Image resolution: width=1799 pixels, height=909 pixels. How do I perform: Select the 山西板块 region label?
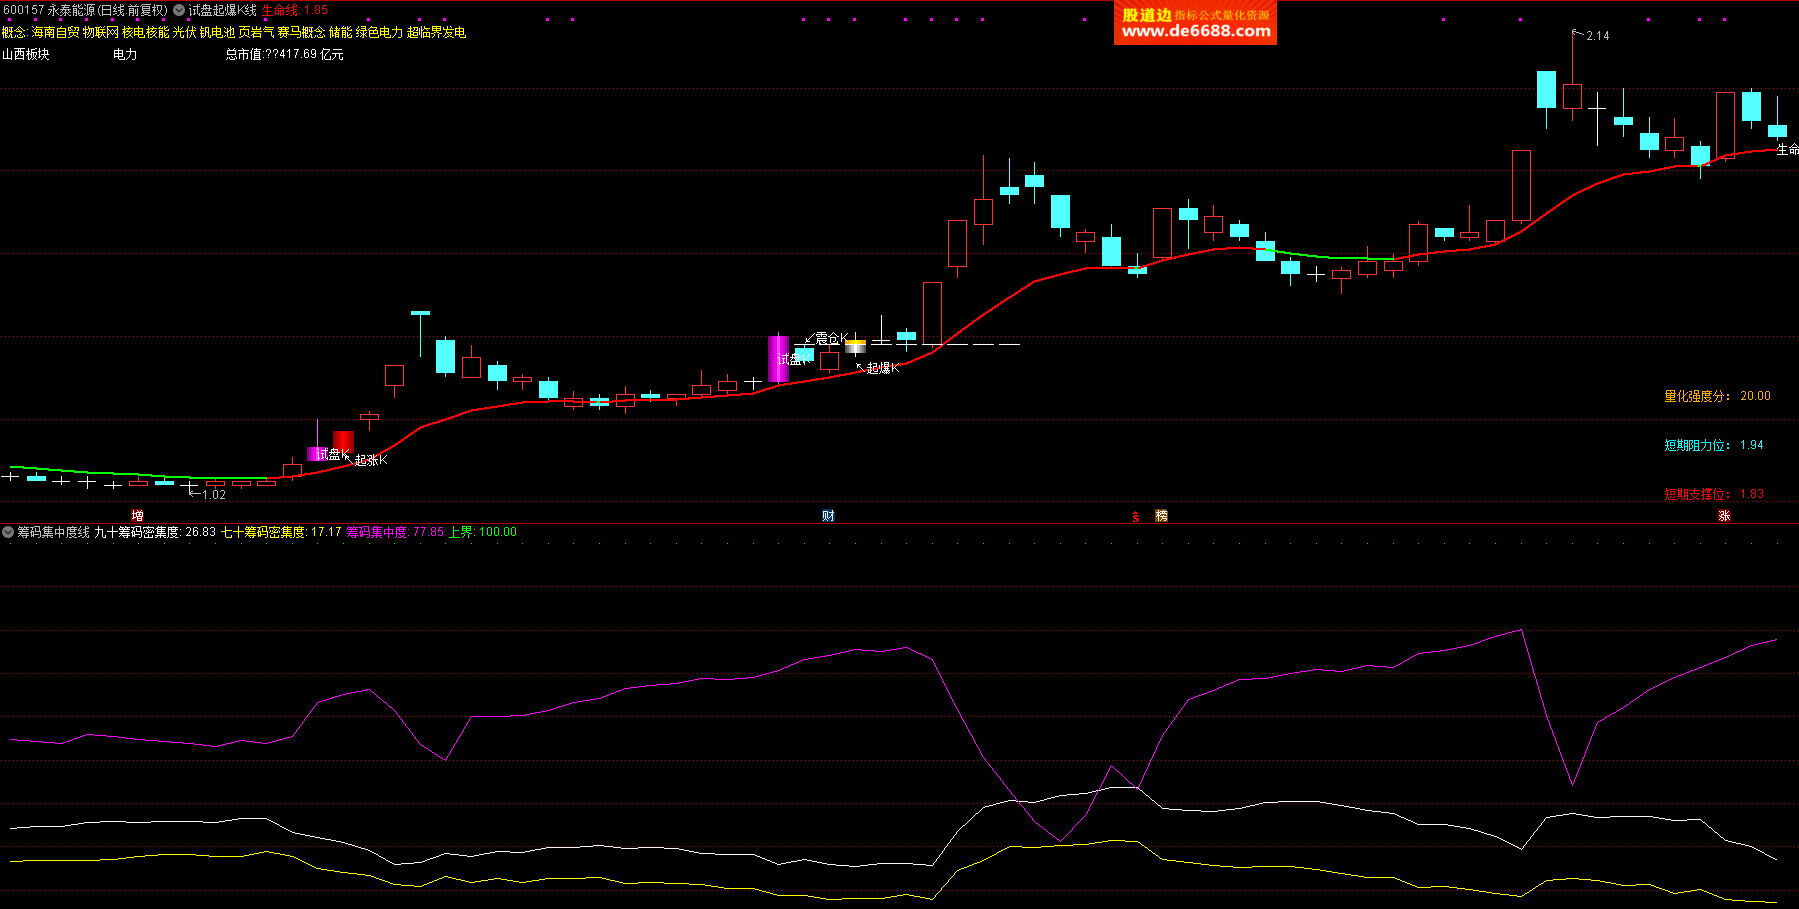click(x=26, y=54)
